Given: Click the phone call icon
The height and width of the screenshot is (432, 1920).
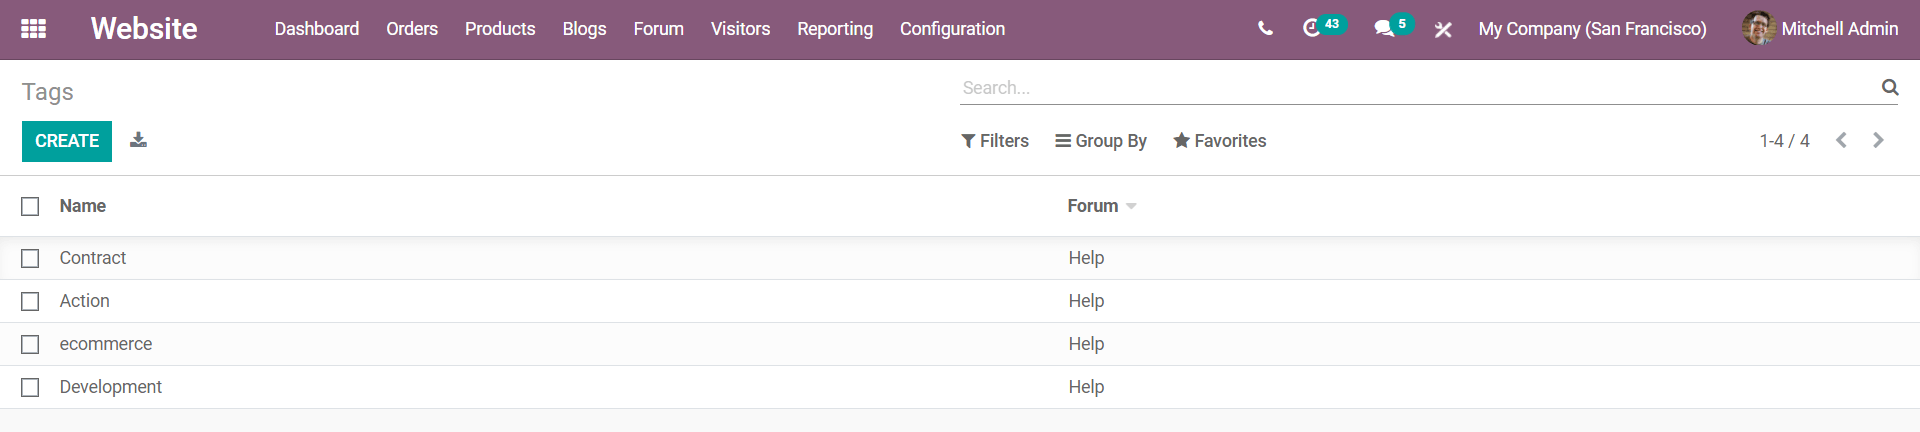Looking at the screenshot, I should tap(1265, 29).
